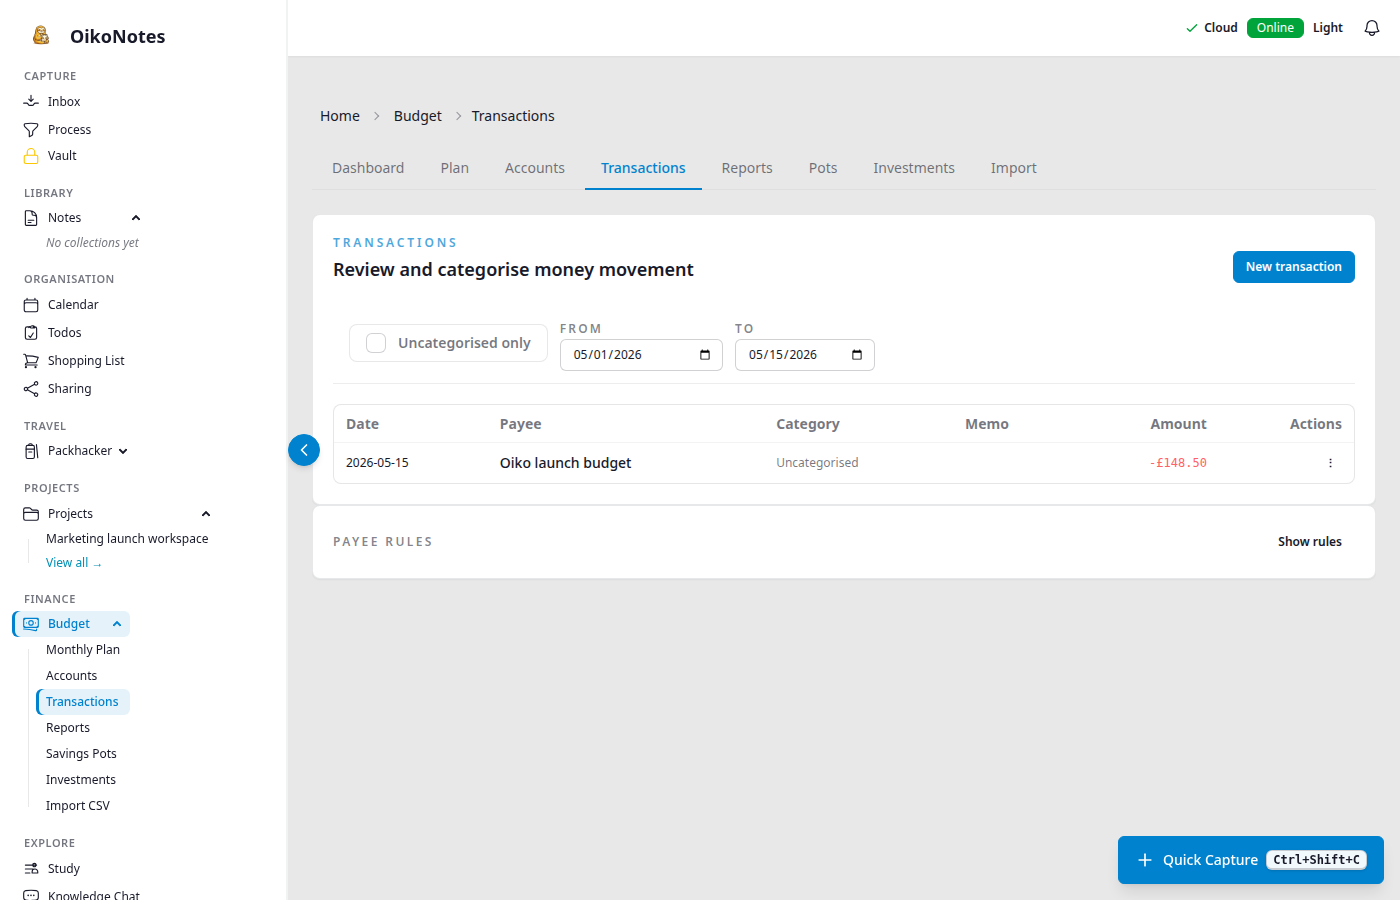The width and height of the screenshot is (1400, 900).
Task: Collapse the Notes section chevron
Action: [136, 218]
